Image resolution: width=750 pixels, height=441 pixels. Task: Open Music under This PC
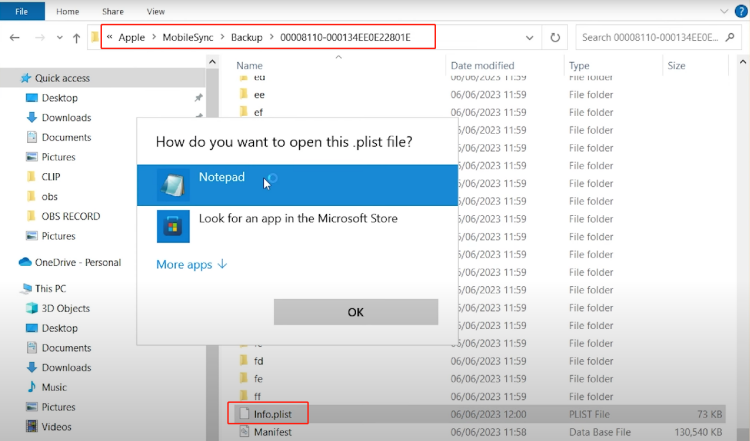click(x=54, y=387)
